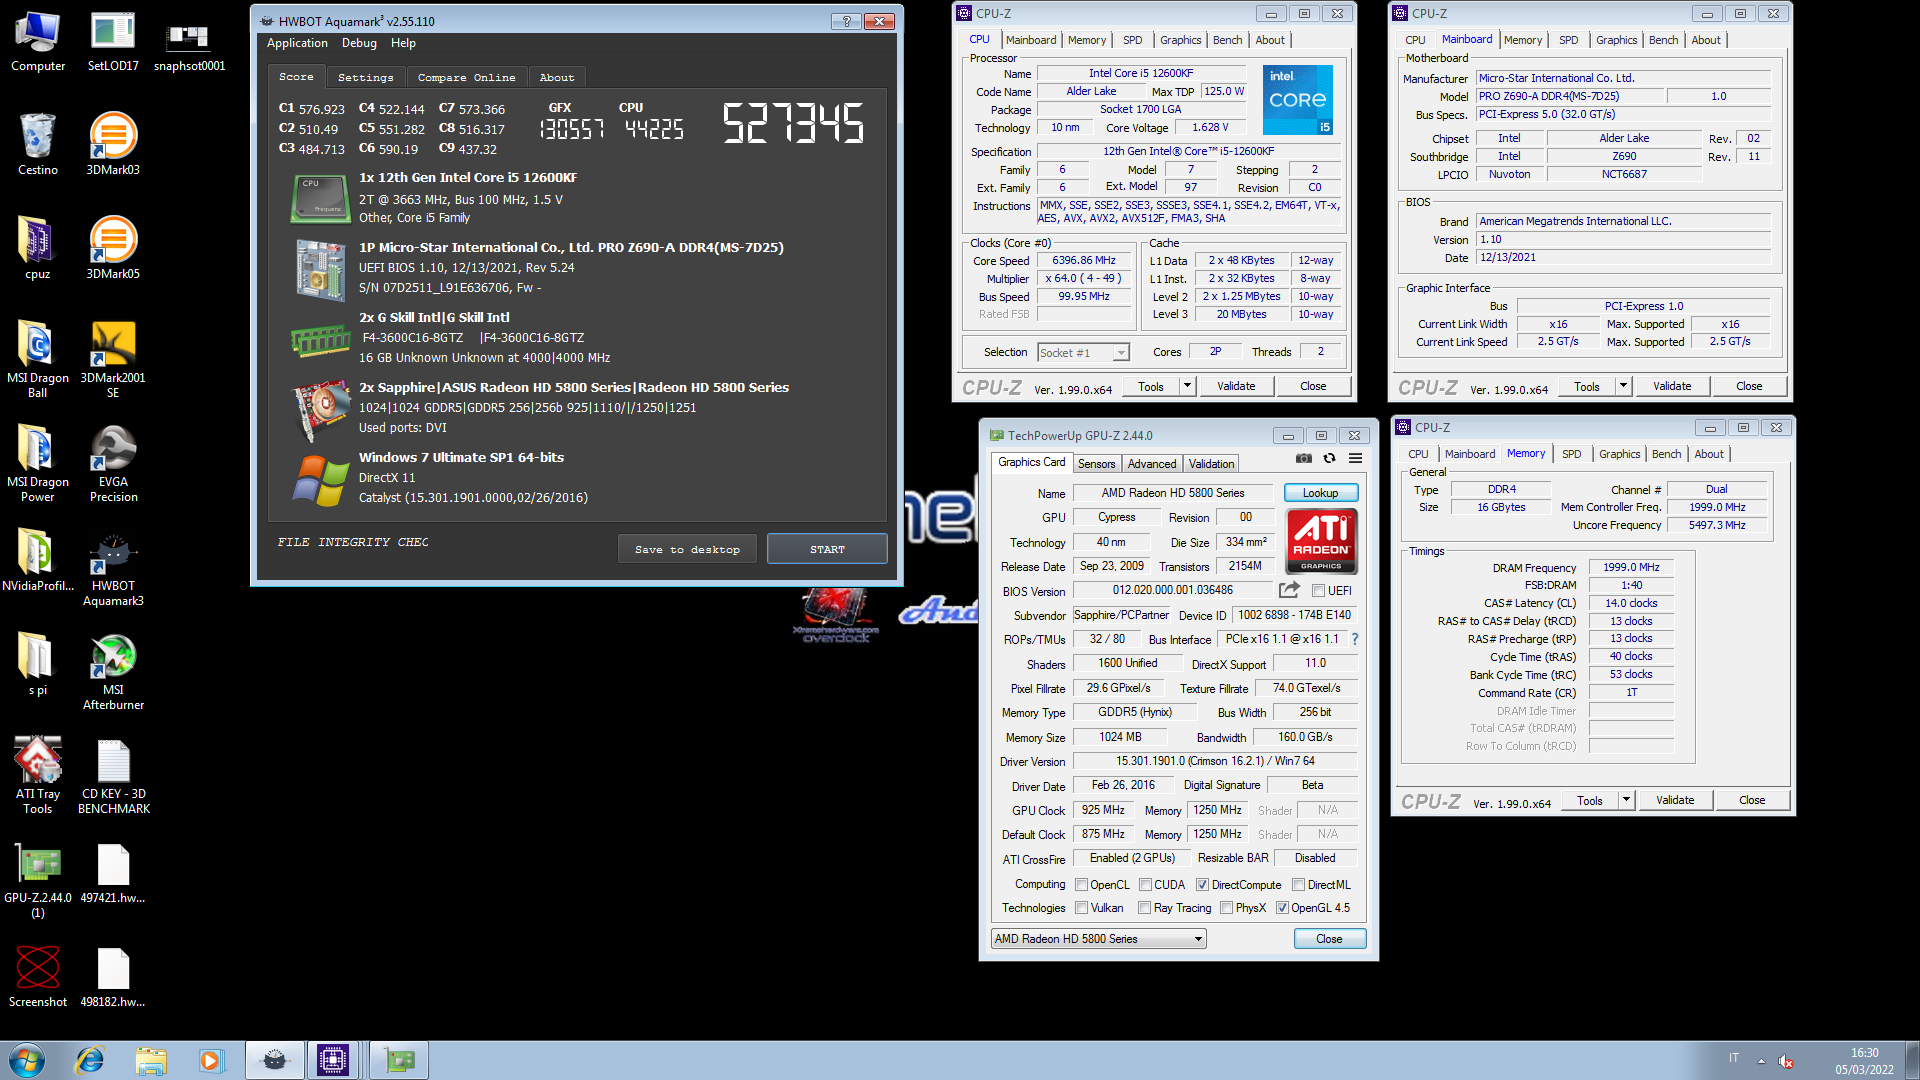Toggle the PhysX checkbox

tap(1226, 908)
